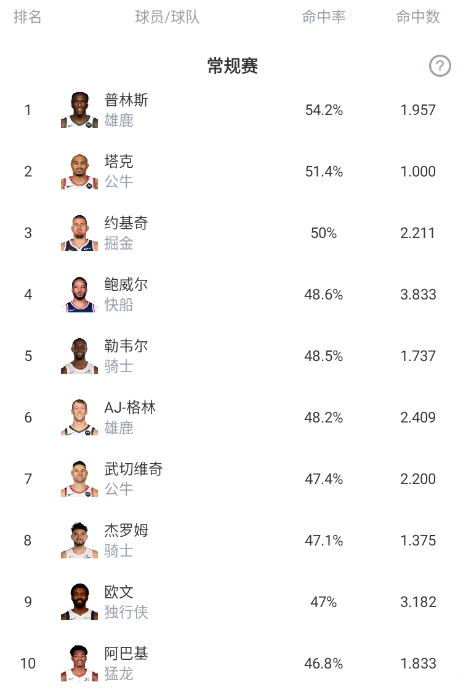Viewport: 466px width, 695px height.
Task: Tap AJ-格林 player headshot
Action: [x=79, y=418]
